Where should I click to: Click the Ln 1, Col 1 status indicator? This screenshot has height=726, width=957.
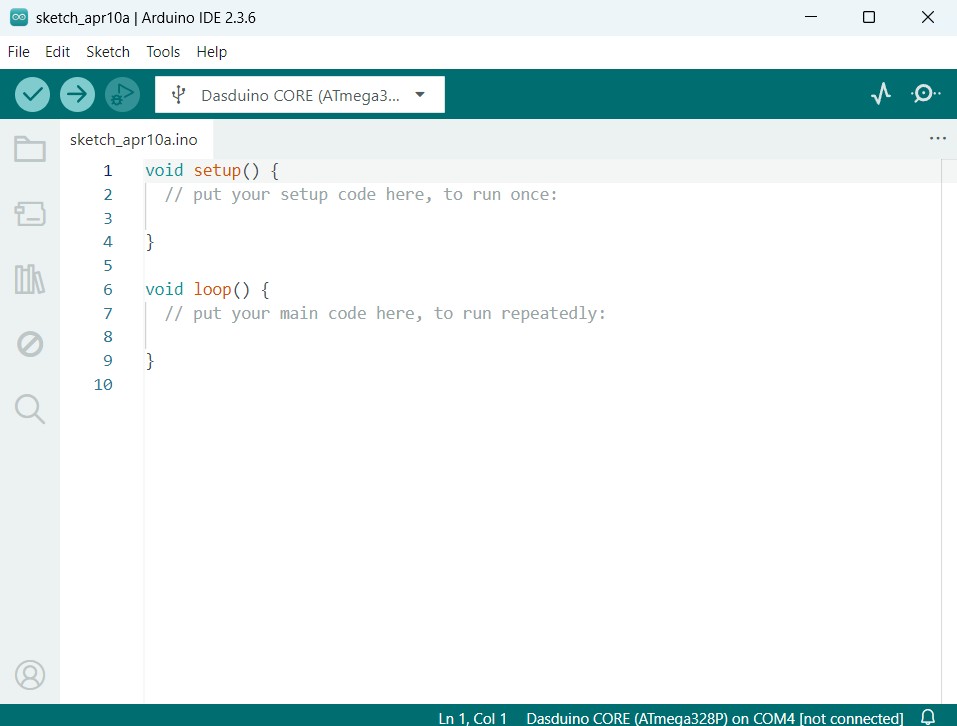pos(473,718)
